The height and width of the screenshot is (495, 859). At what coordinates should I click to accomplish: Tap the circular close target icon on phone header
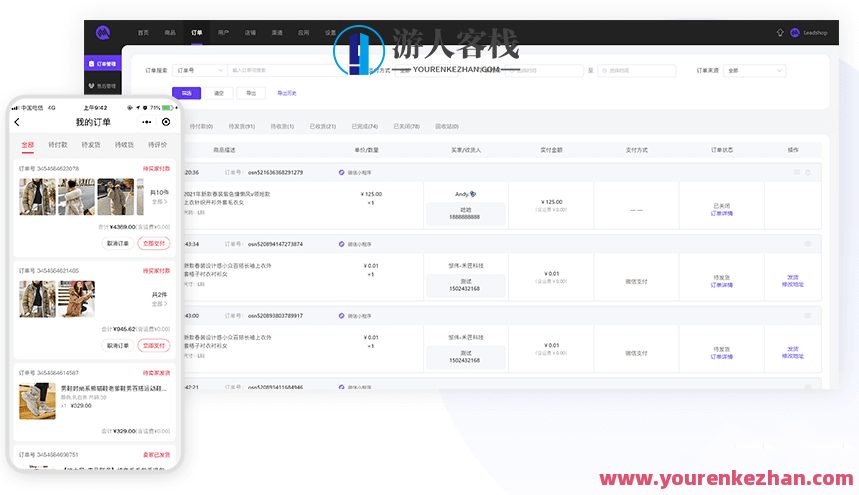[166, 122]
